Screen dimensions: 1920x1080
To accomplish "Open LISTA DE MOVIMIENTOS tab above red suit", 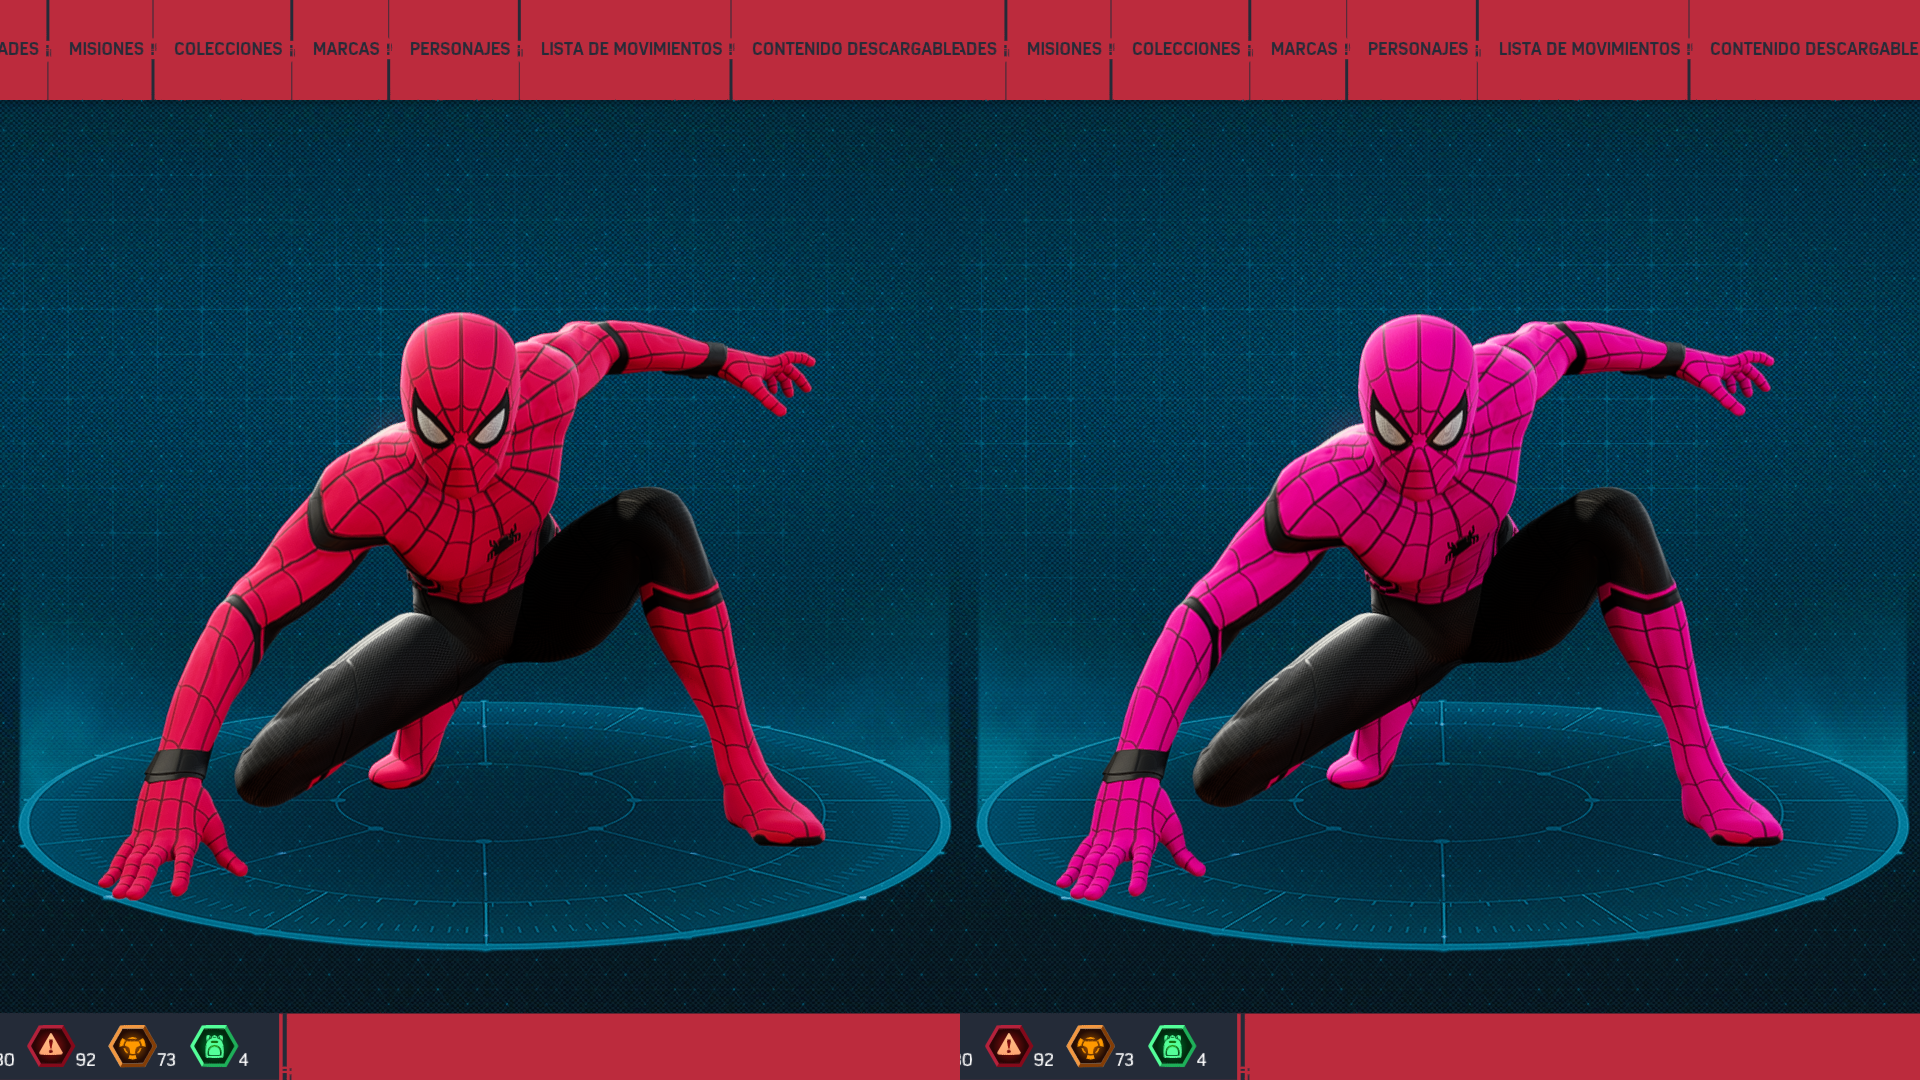I will pos(631,49).
